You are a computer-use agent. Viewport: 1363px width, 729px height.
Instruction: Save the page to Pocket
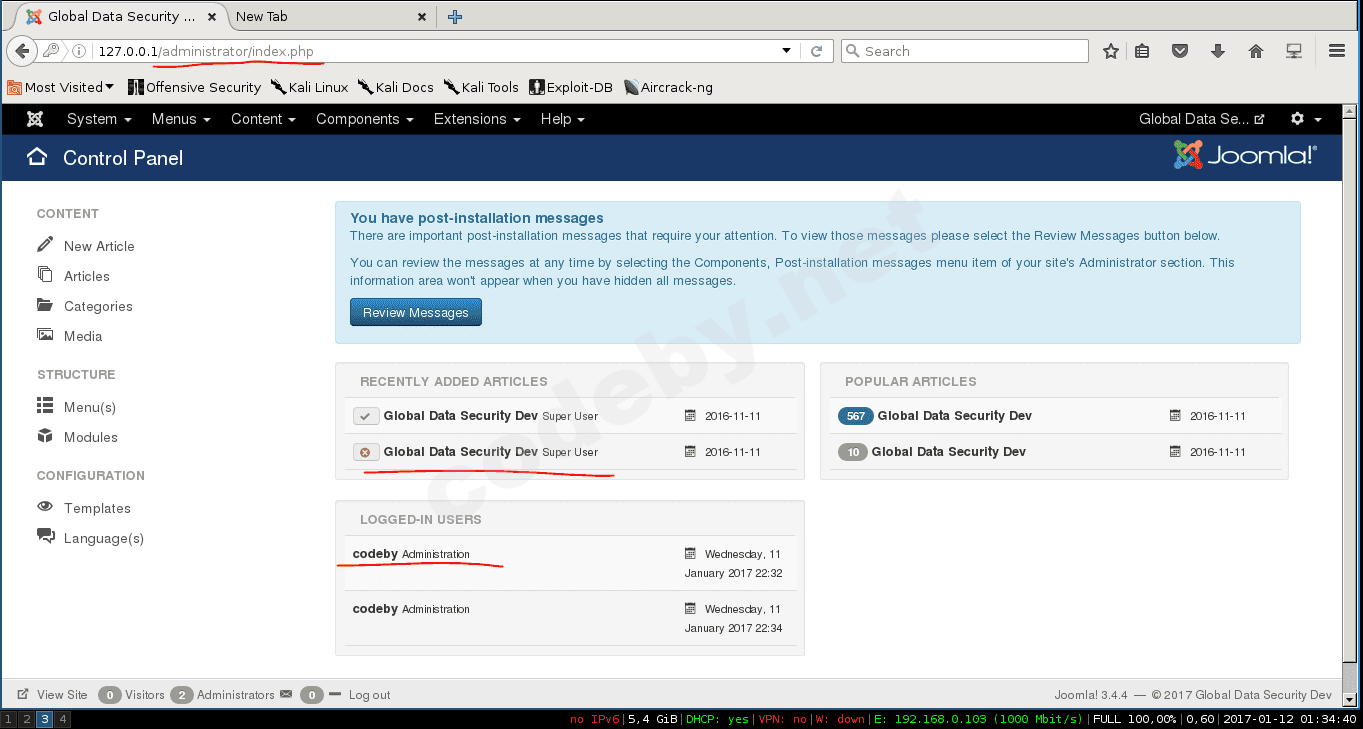point(1180,51)
